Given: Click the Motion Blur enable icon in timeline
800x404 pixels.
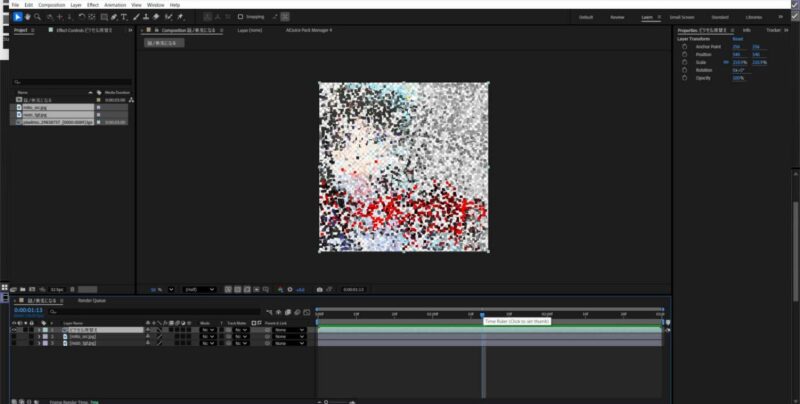Looking at the screenshot, I should pyautogui.click(x=297, y=312).
